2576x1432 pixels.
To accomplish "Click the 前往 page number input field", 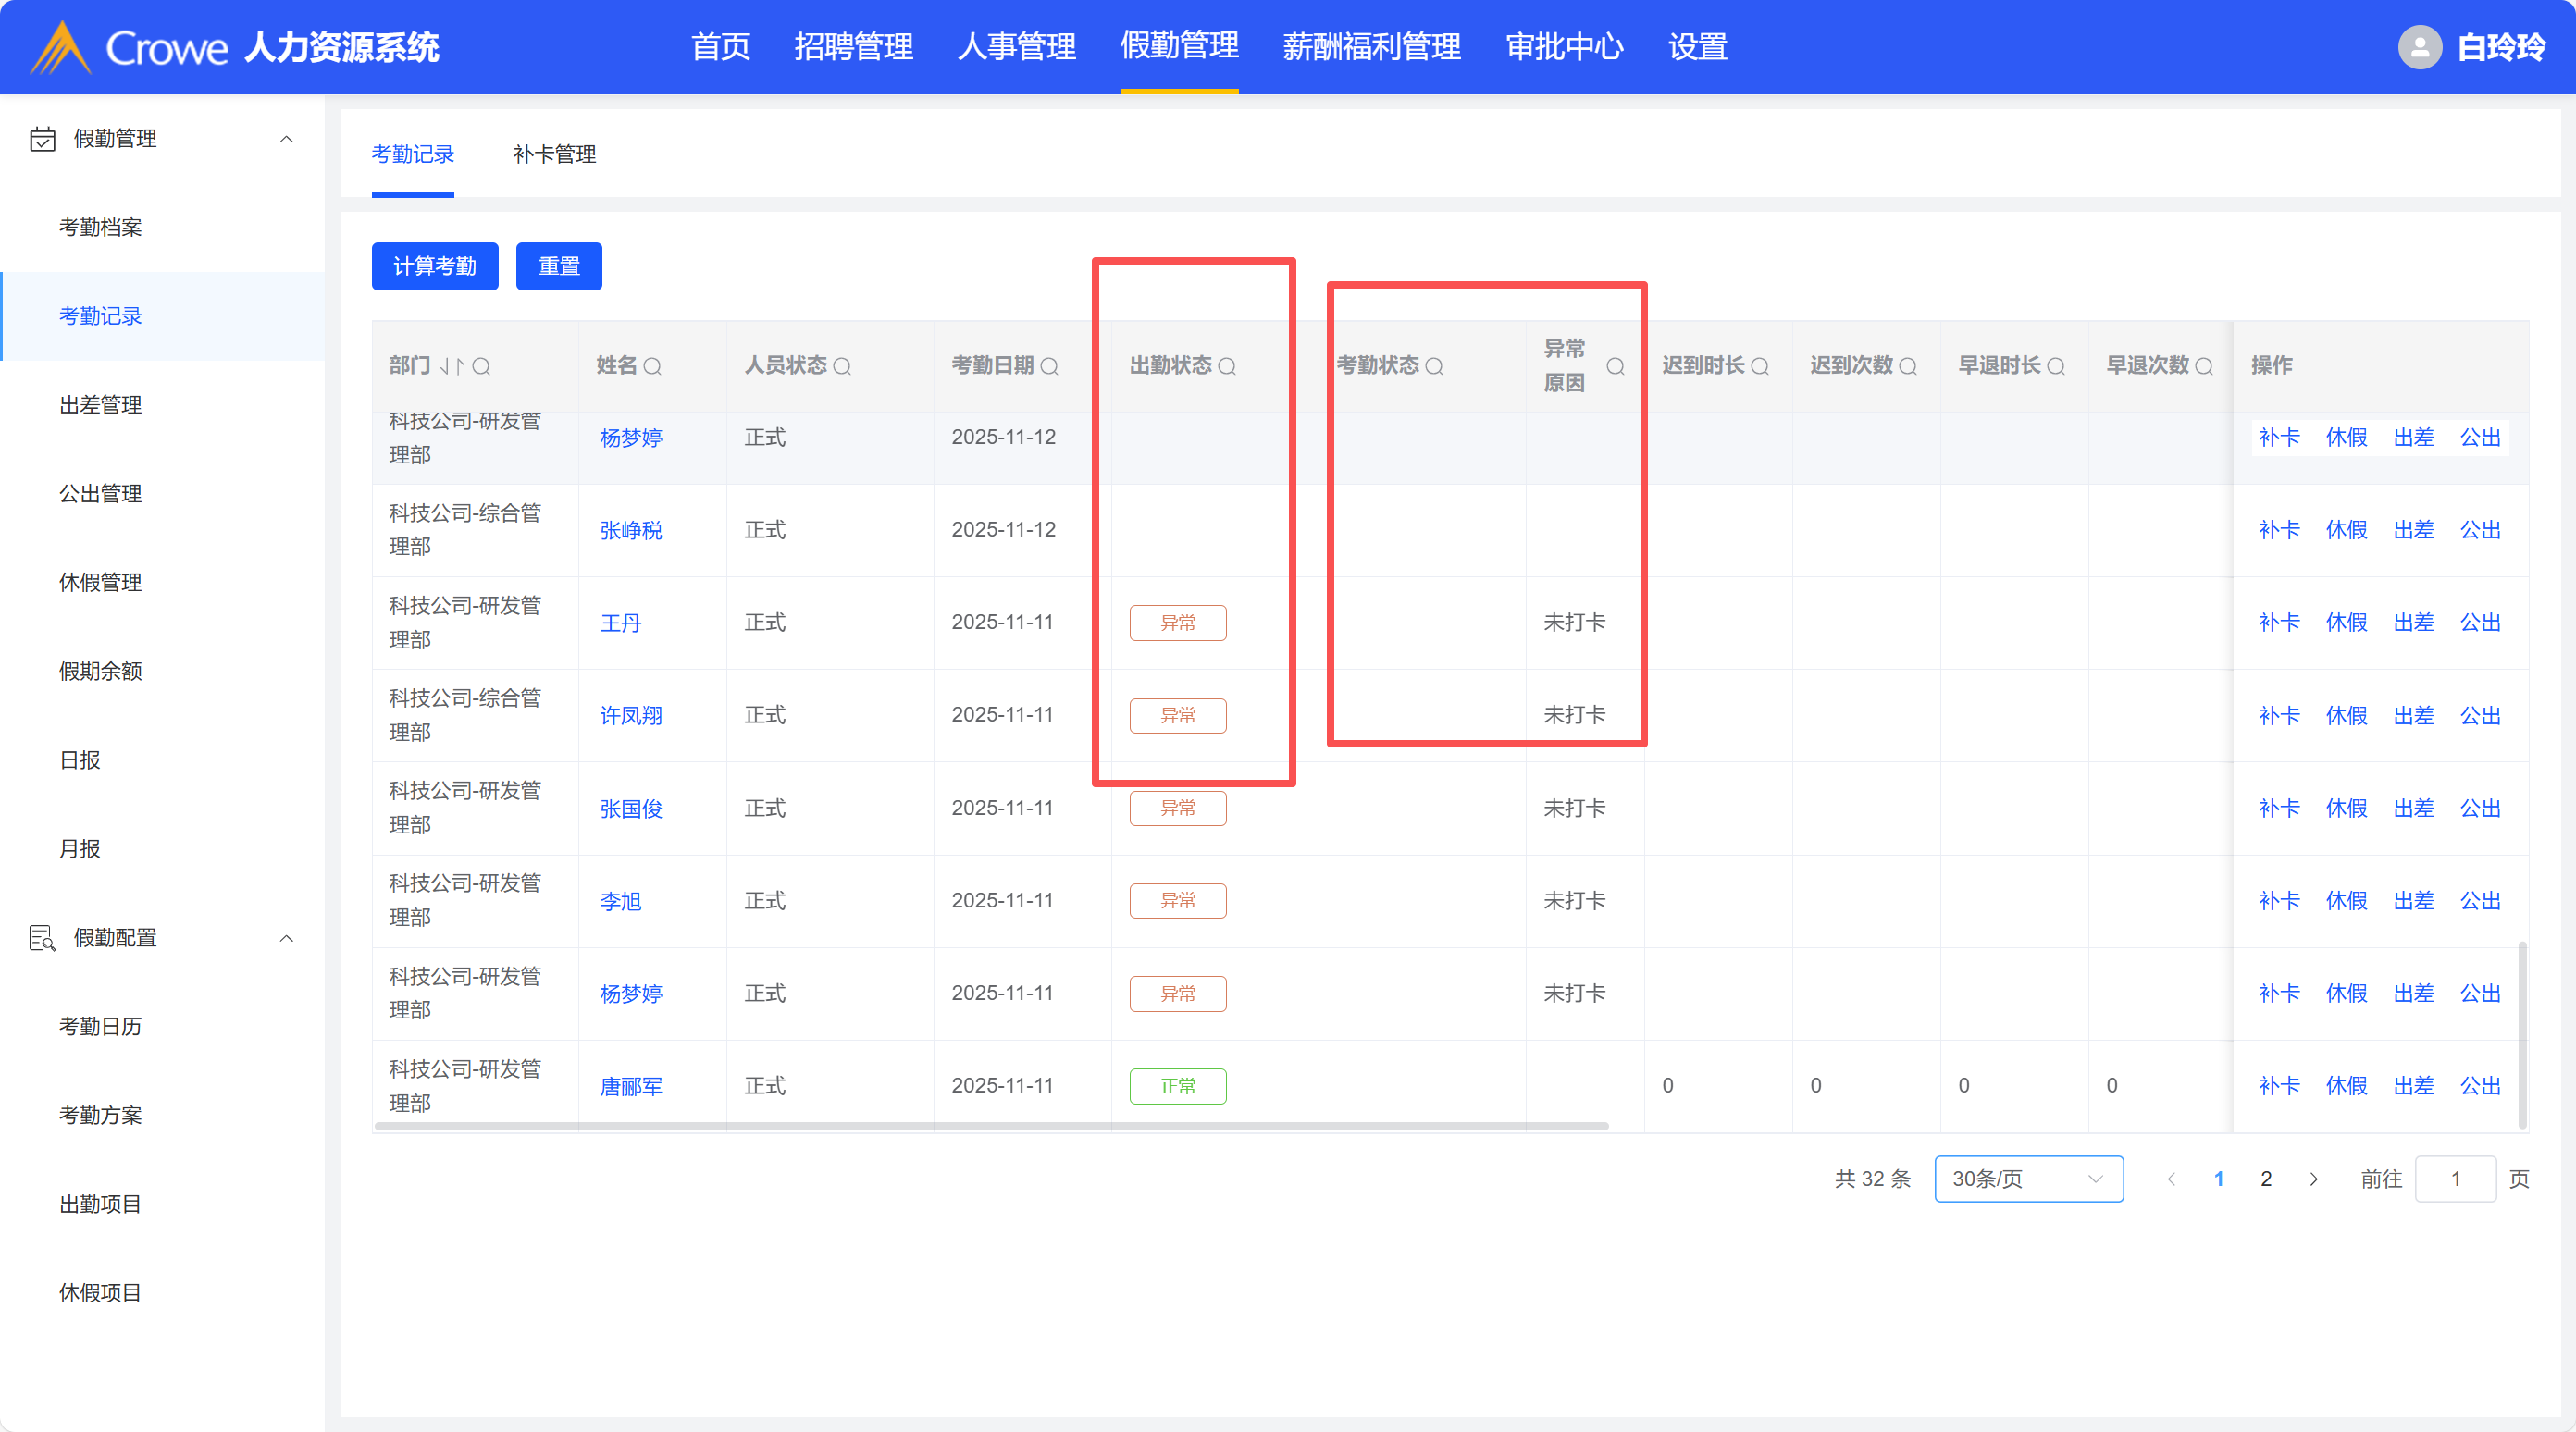I will 2454,1179.
